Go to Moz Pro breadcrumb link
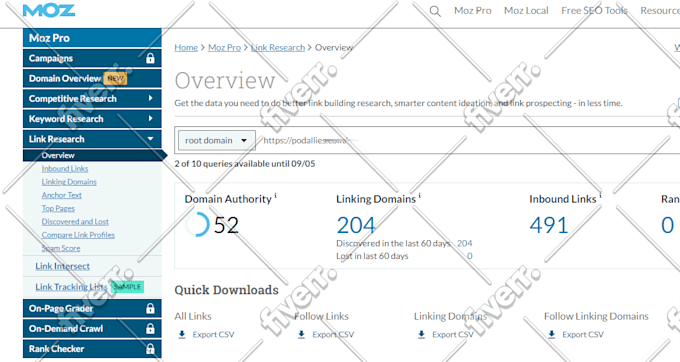The height and width of the screenshot is (362, 680). tap(224, 47)
